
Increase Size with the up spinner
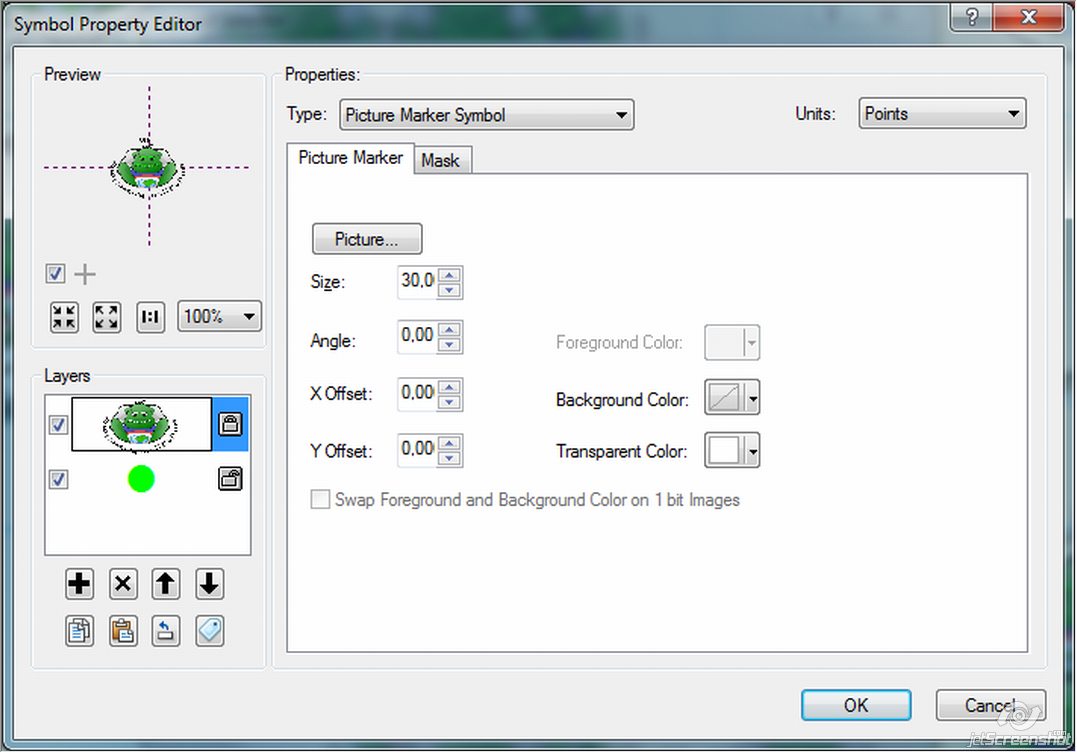(x=450, y=275)
